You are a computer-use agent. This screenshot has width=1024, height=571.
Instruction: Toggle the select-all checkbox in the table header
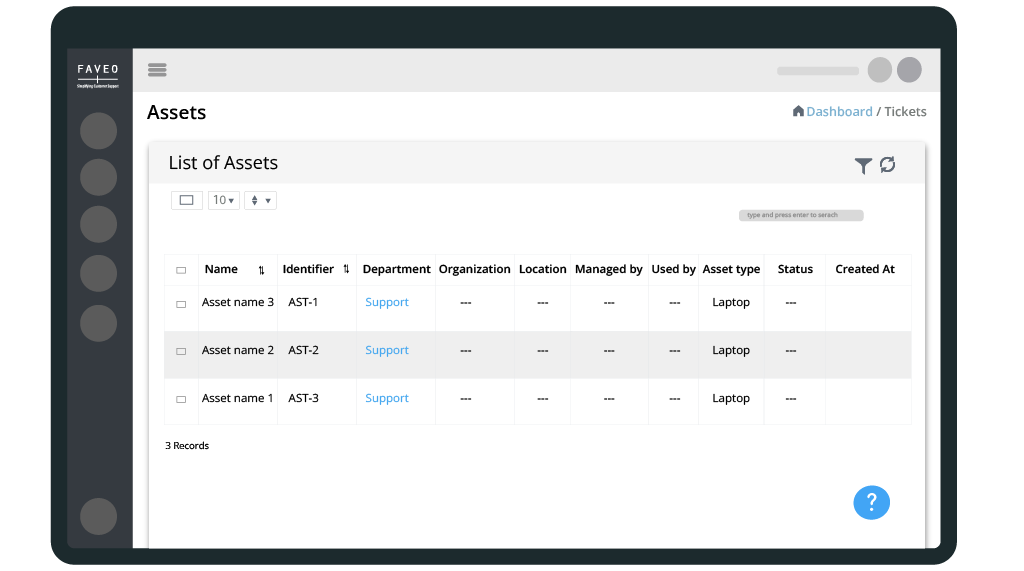click(181, 270)
